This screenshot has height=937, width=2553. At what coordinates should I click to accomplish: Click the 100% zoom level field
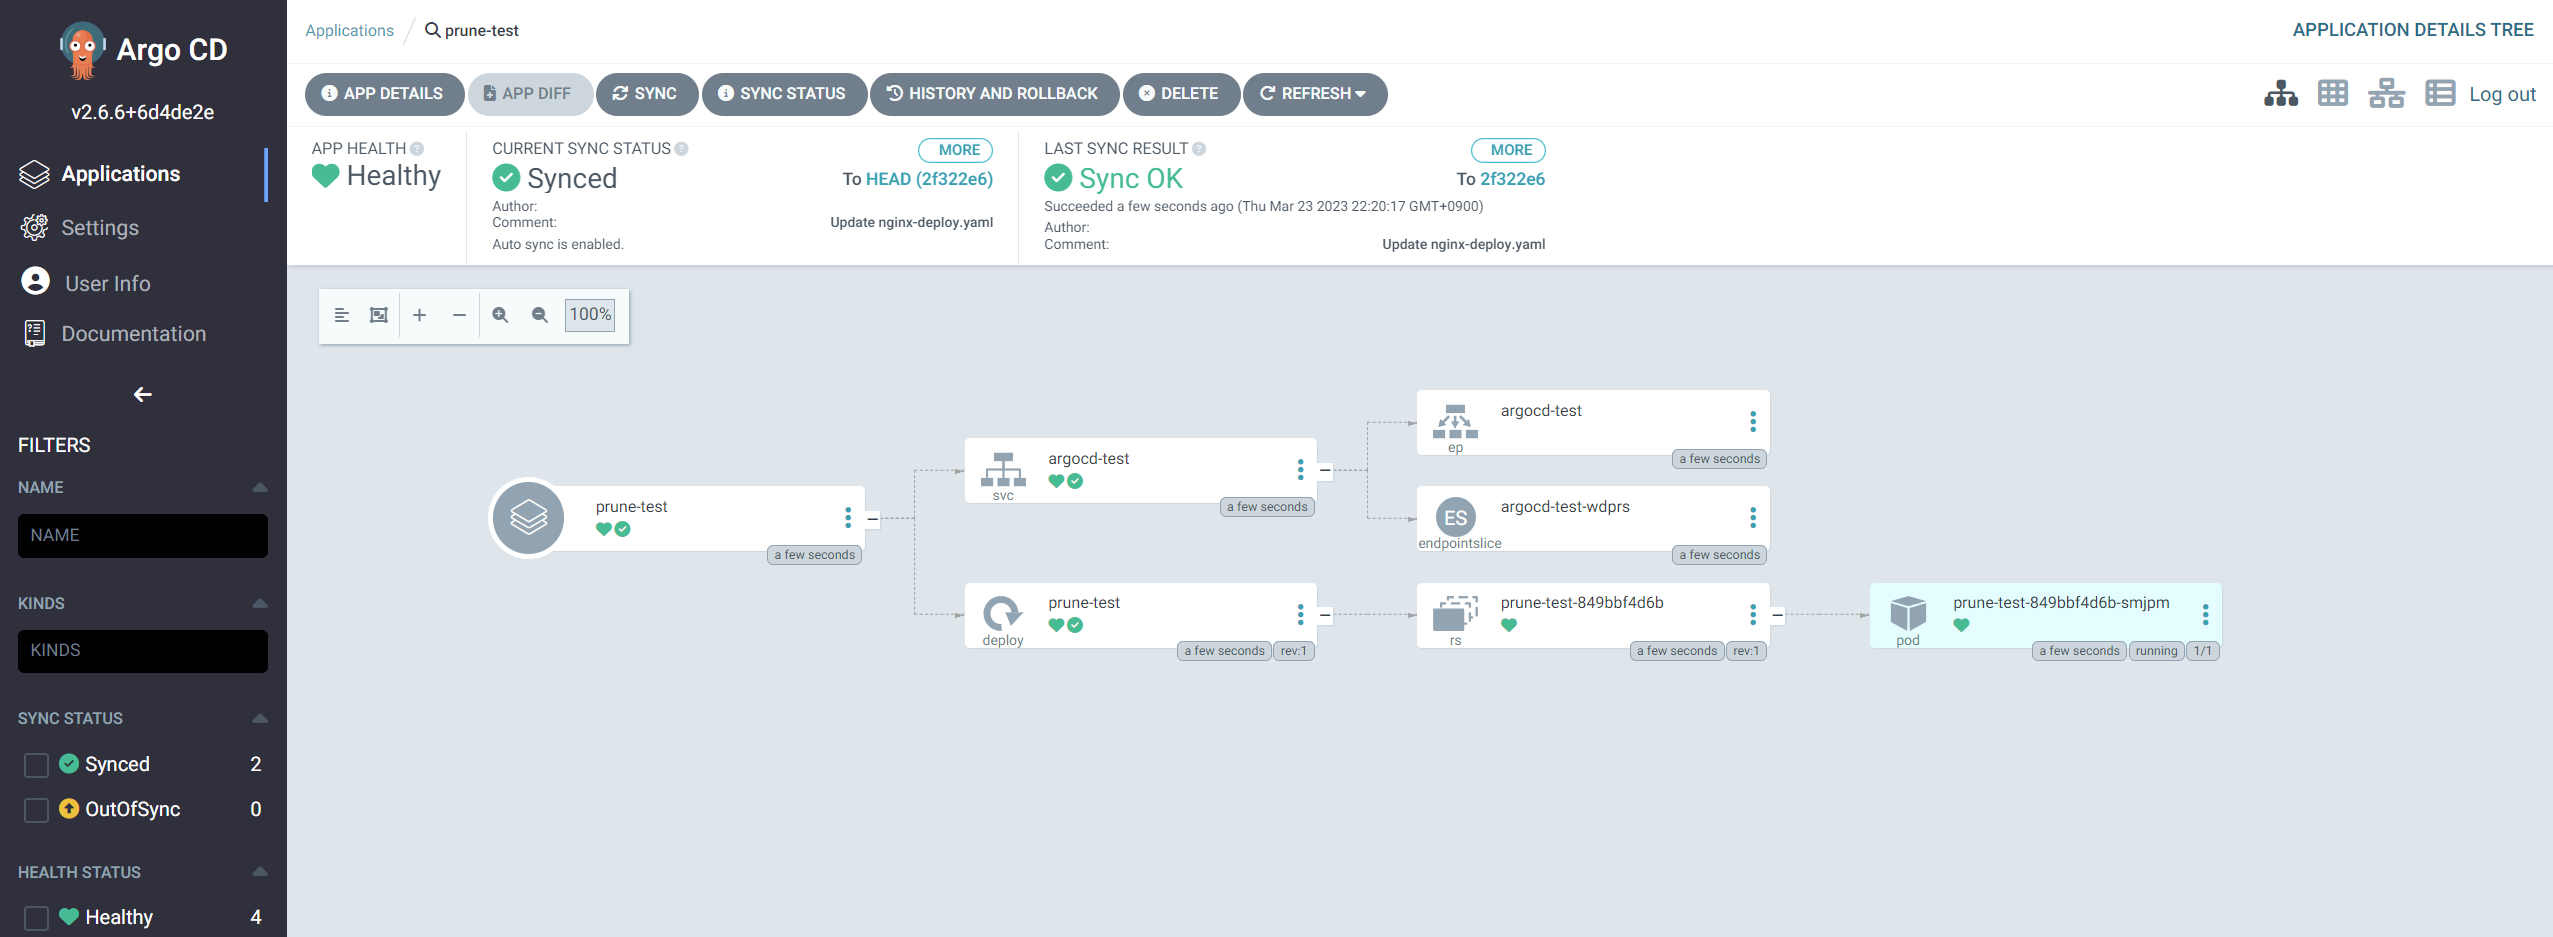pos(590,315)
